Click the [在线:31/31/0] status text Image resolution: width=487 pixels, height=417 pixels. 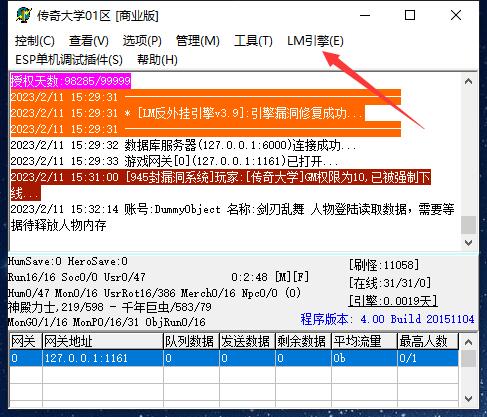click(x=390, y=283)
